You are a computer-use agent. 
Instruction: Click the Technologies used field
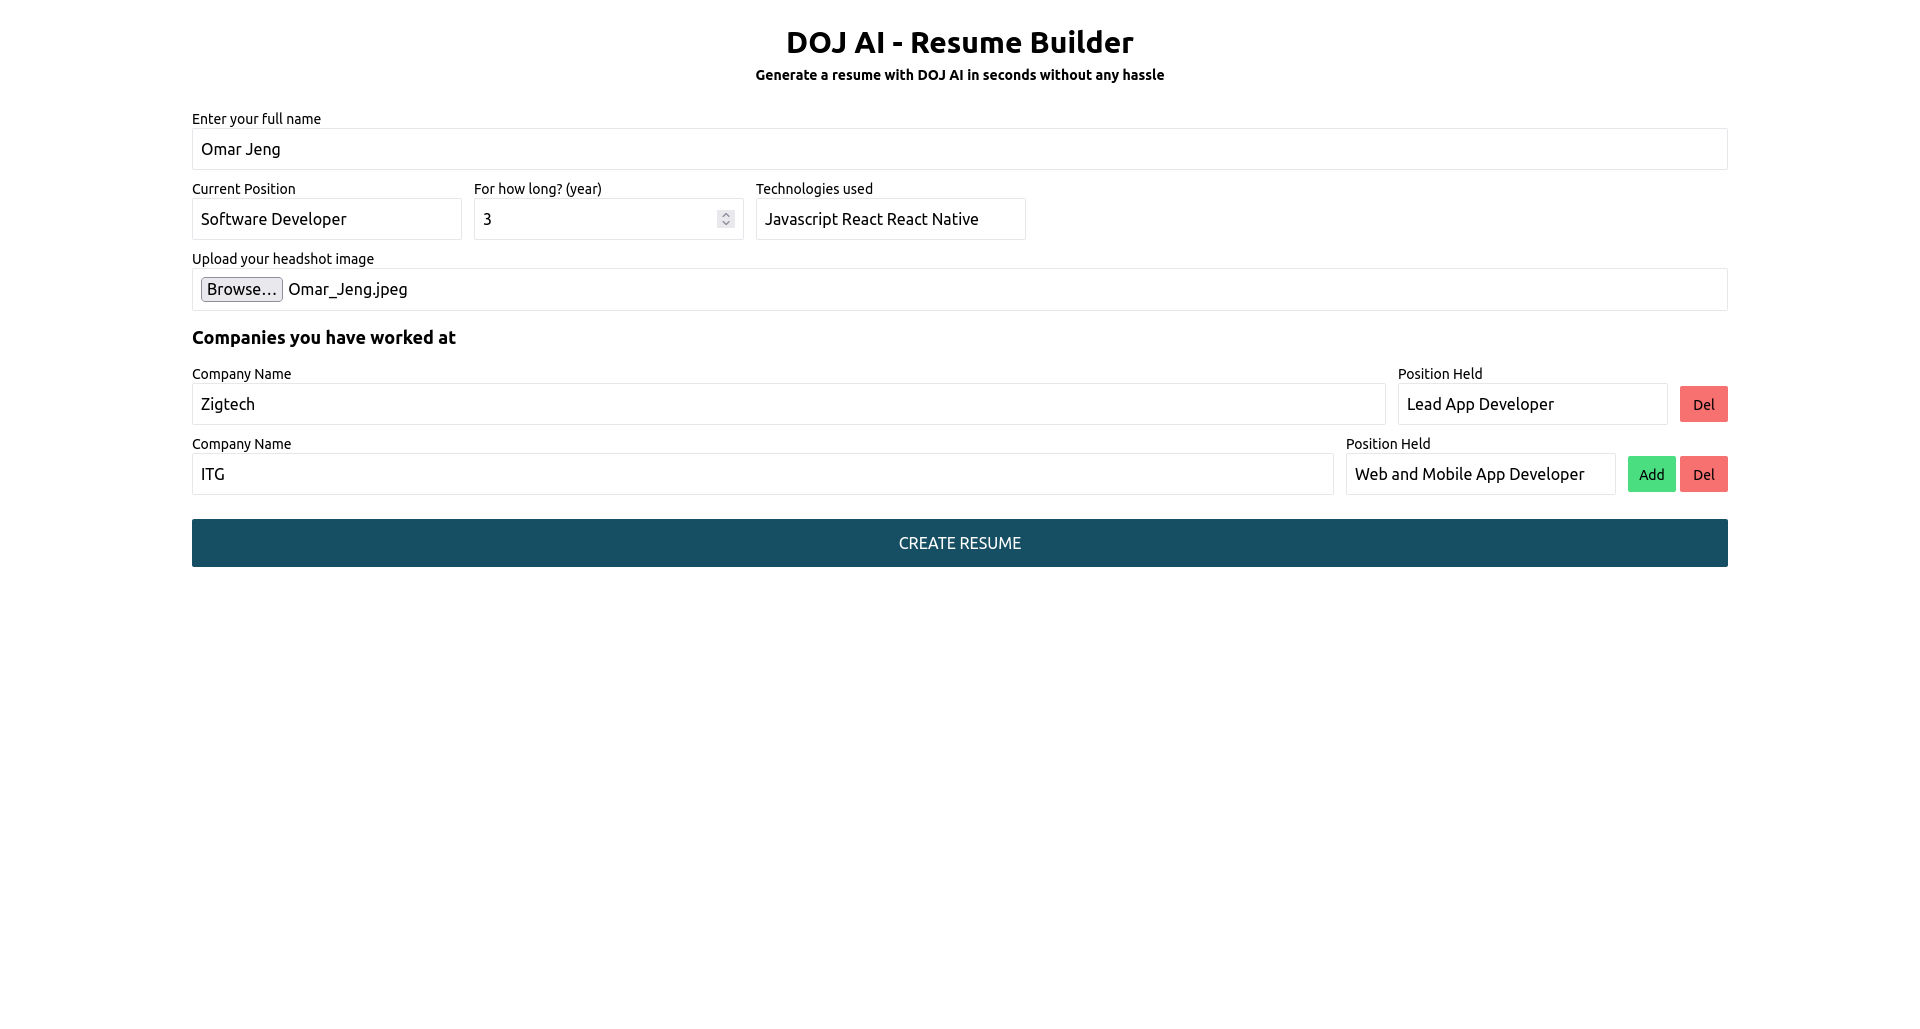(x=889, y=219)
